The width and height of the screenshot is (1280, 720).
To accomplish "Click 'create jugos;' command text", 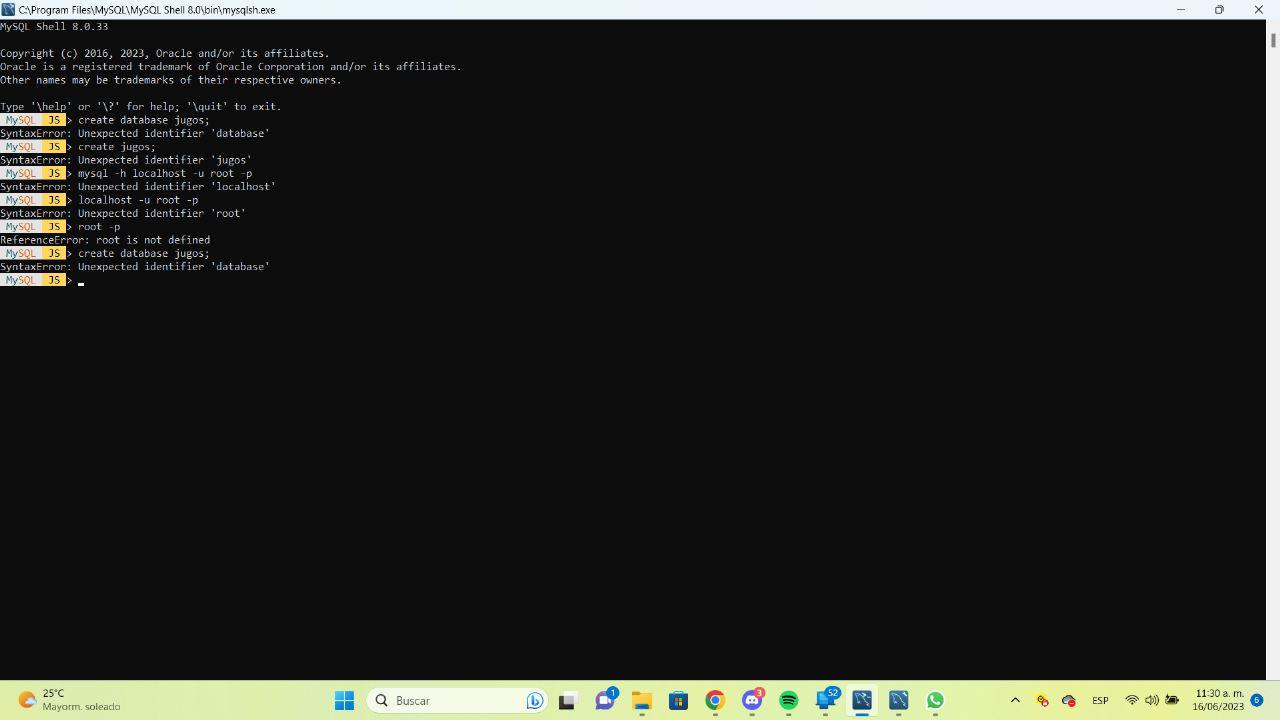I will [117, 147].
